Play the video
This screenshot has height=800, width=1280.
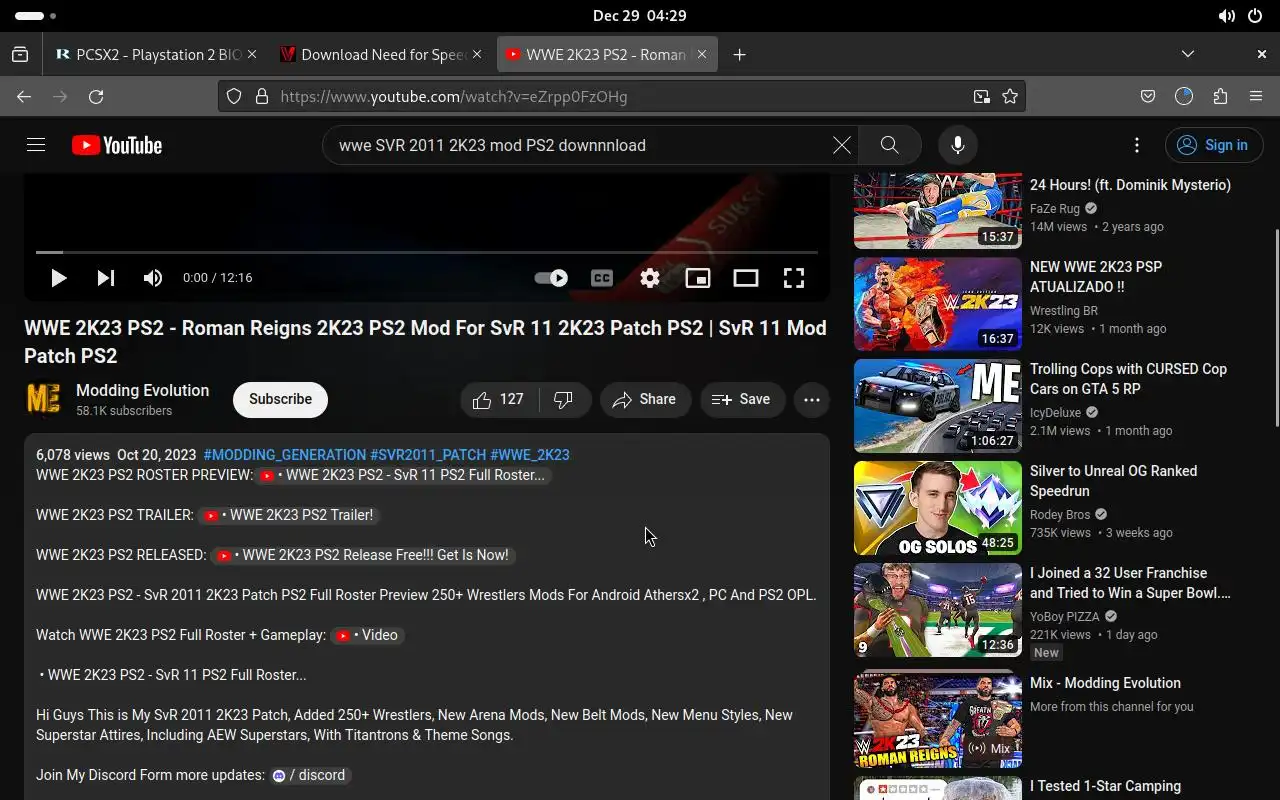point(58,278)
